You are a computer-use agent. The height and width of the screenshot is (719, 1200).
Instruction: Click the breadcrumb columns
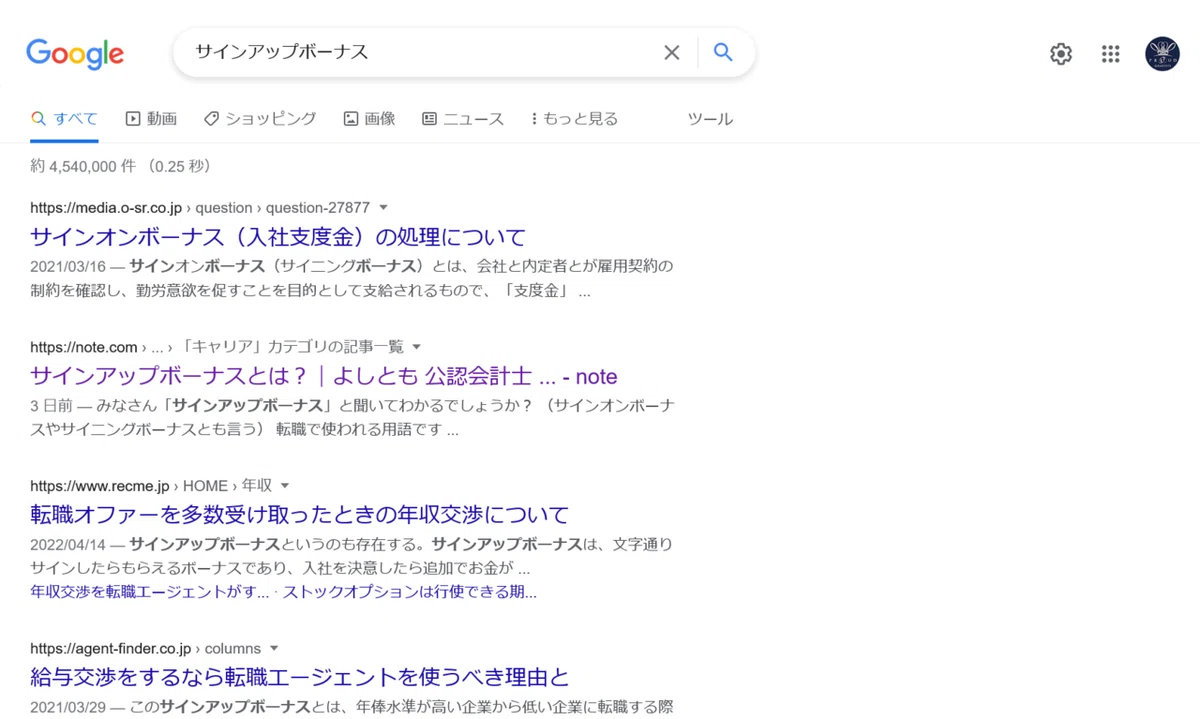click(x=233, y=648)
